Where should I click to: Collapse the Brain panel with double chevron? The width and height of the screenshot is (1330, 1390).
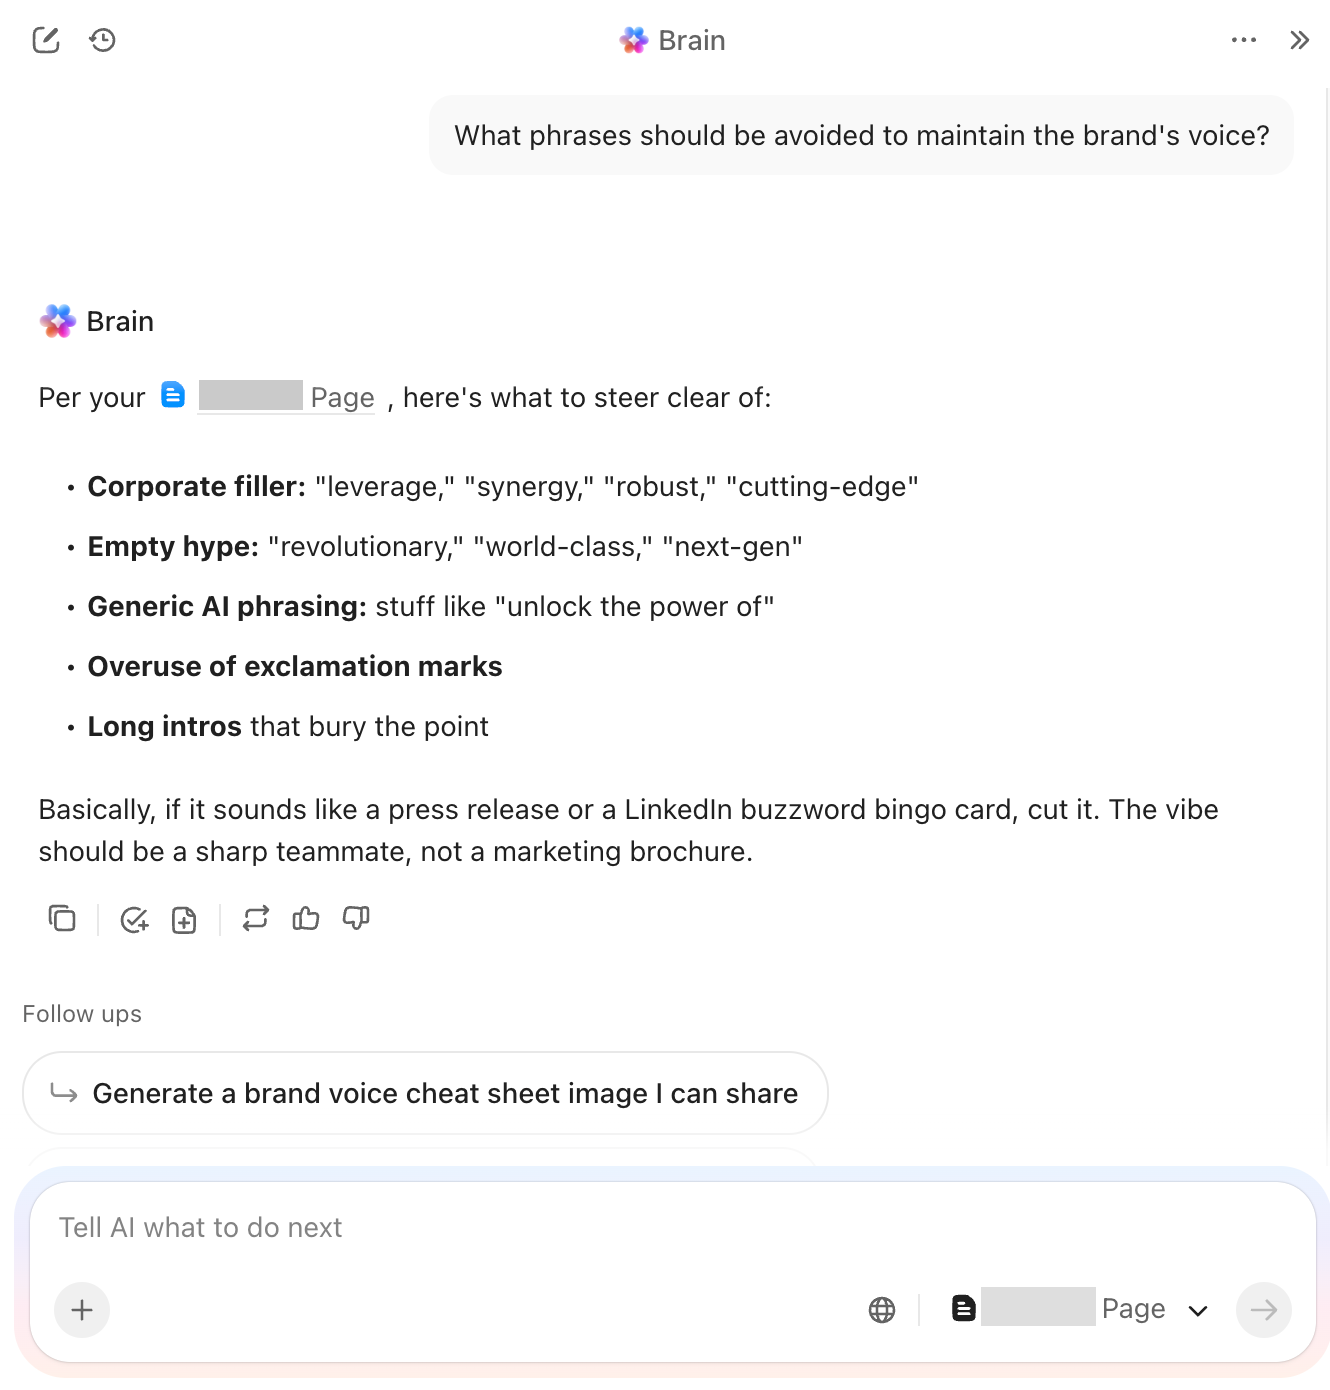pos(1299,40)
